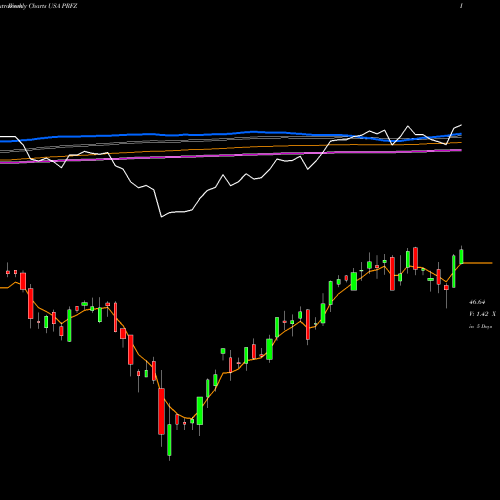The height and width of the screenshot is (500, 500).
Task: Click the 'Charts USA PRFZ' title text
Action: [x=53, y=6]
